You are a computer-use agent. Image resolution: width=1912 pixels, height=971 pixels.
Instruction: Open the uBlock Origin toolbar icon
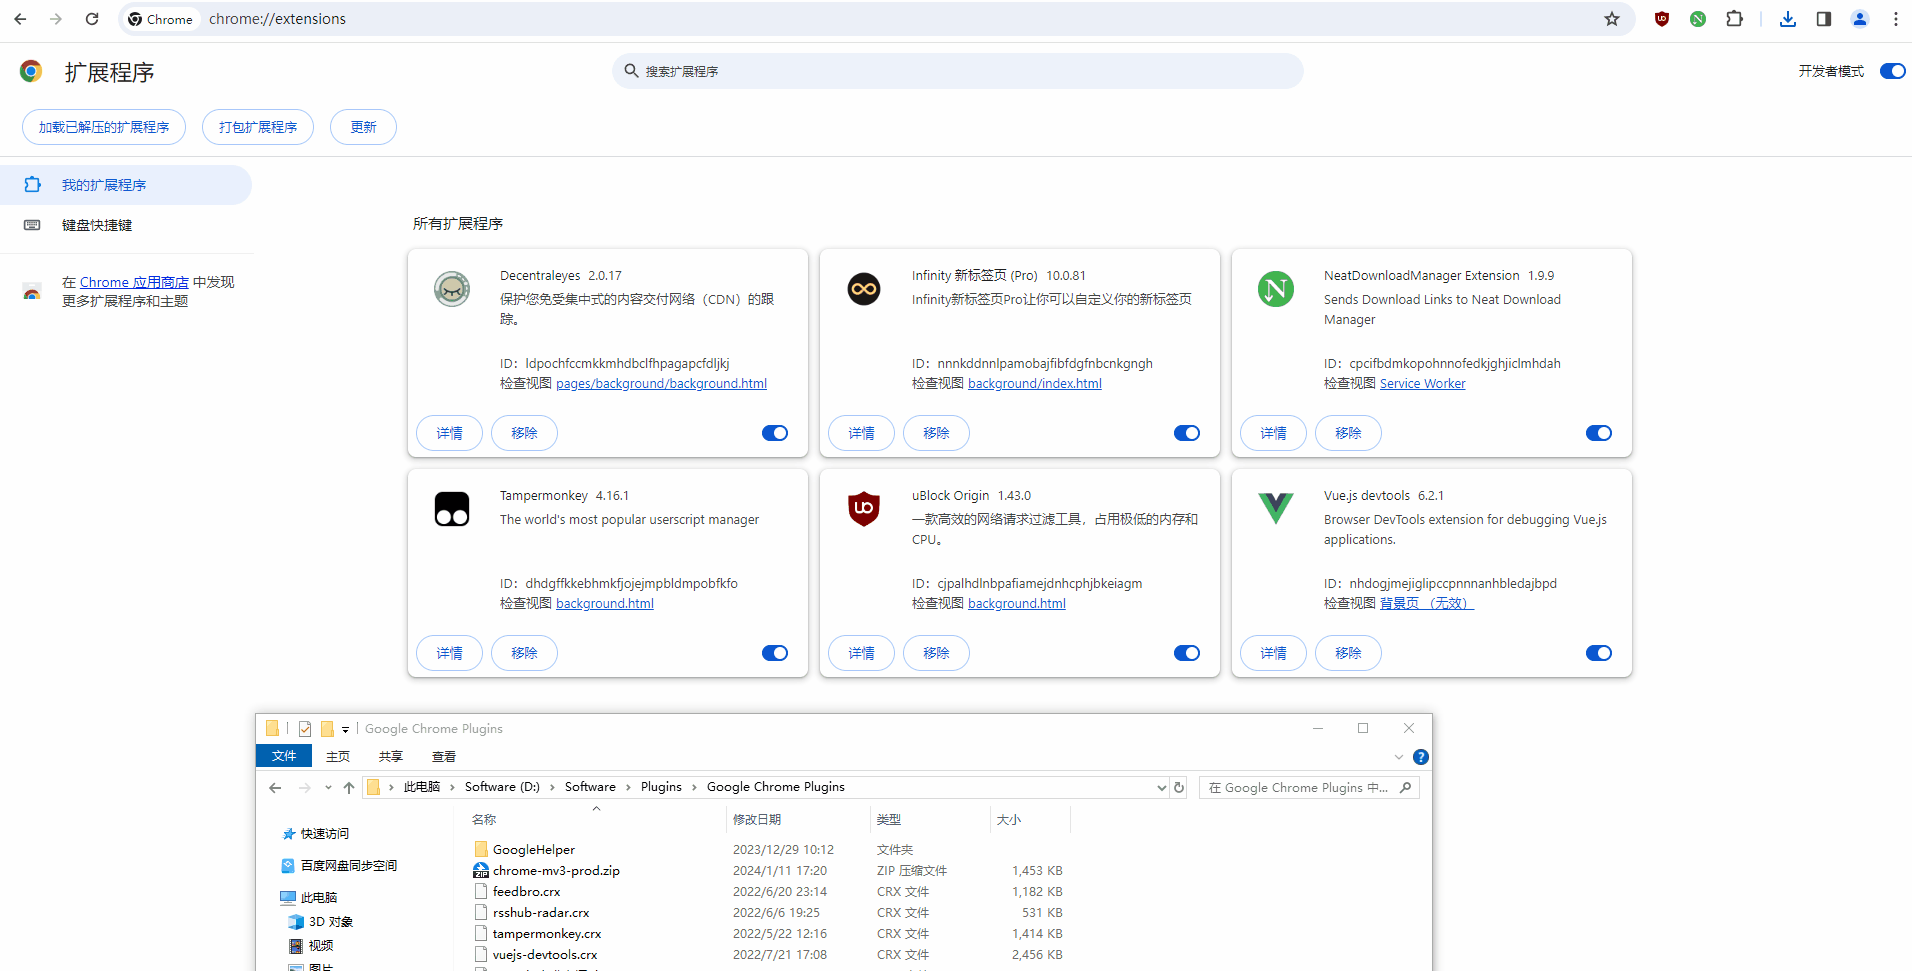pos(1662,19)
